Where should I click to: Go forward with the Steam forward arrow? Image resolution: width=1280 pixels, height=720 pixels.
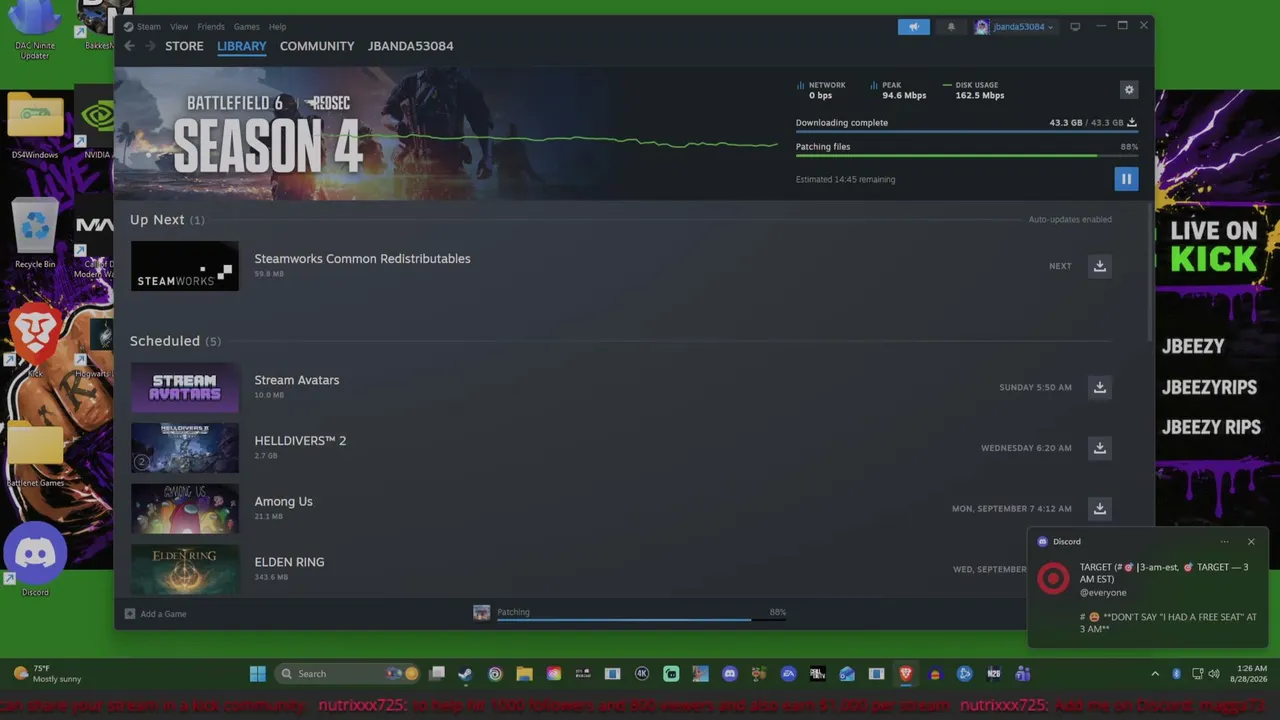[150, 46]
